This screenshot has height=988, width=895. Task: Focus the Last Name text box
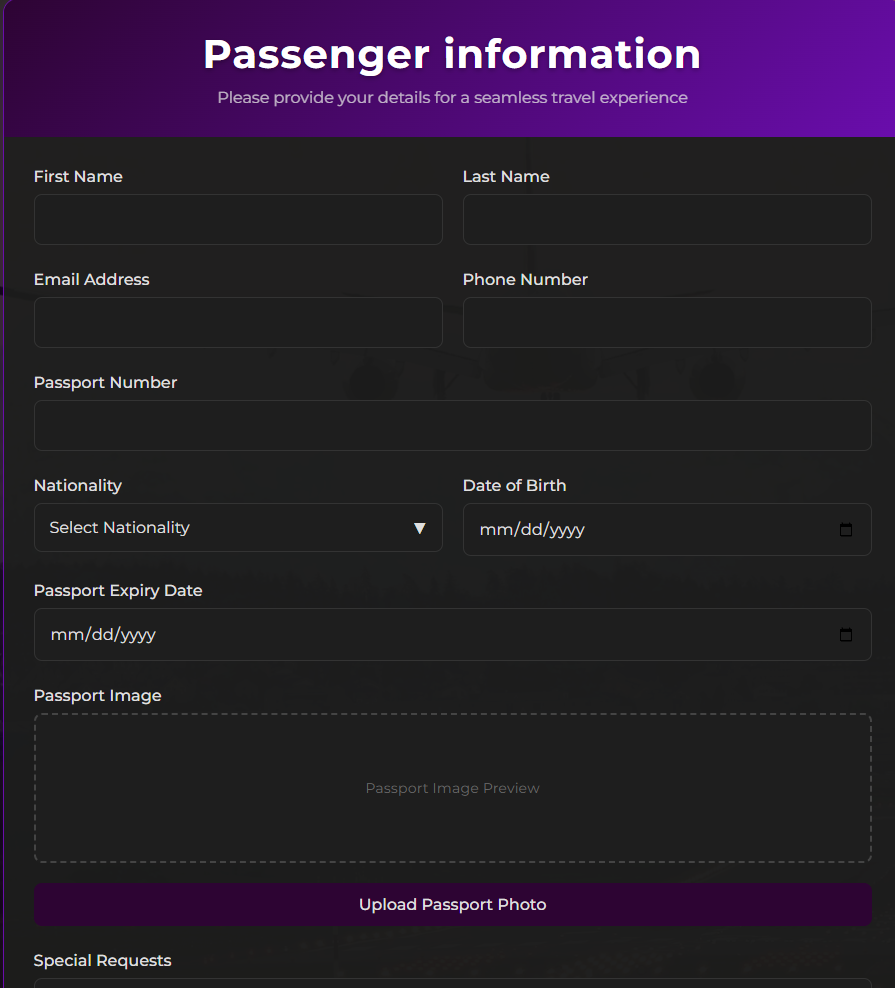[x=667, y=220]
